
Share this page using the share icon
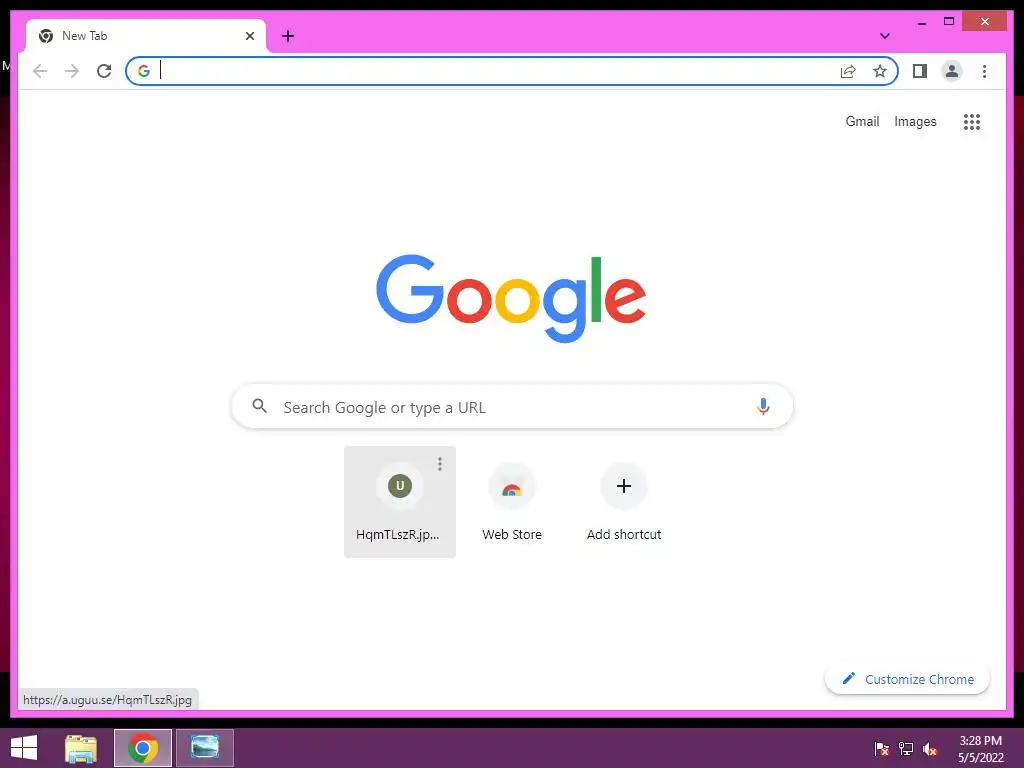coord(848,71)
